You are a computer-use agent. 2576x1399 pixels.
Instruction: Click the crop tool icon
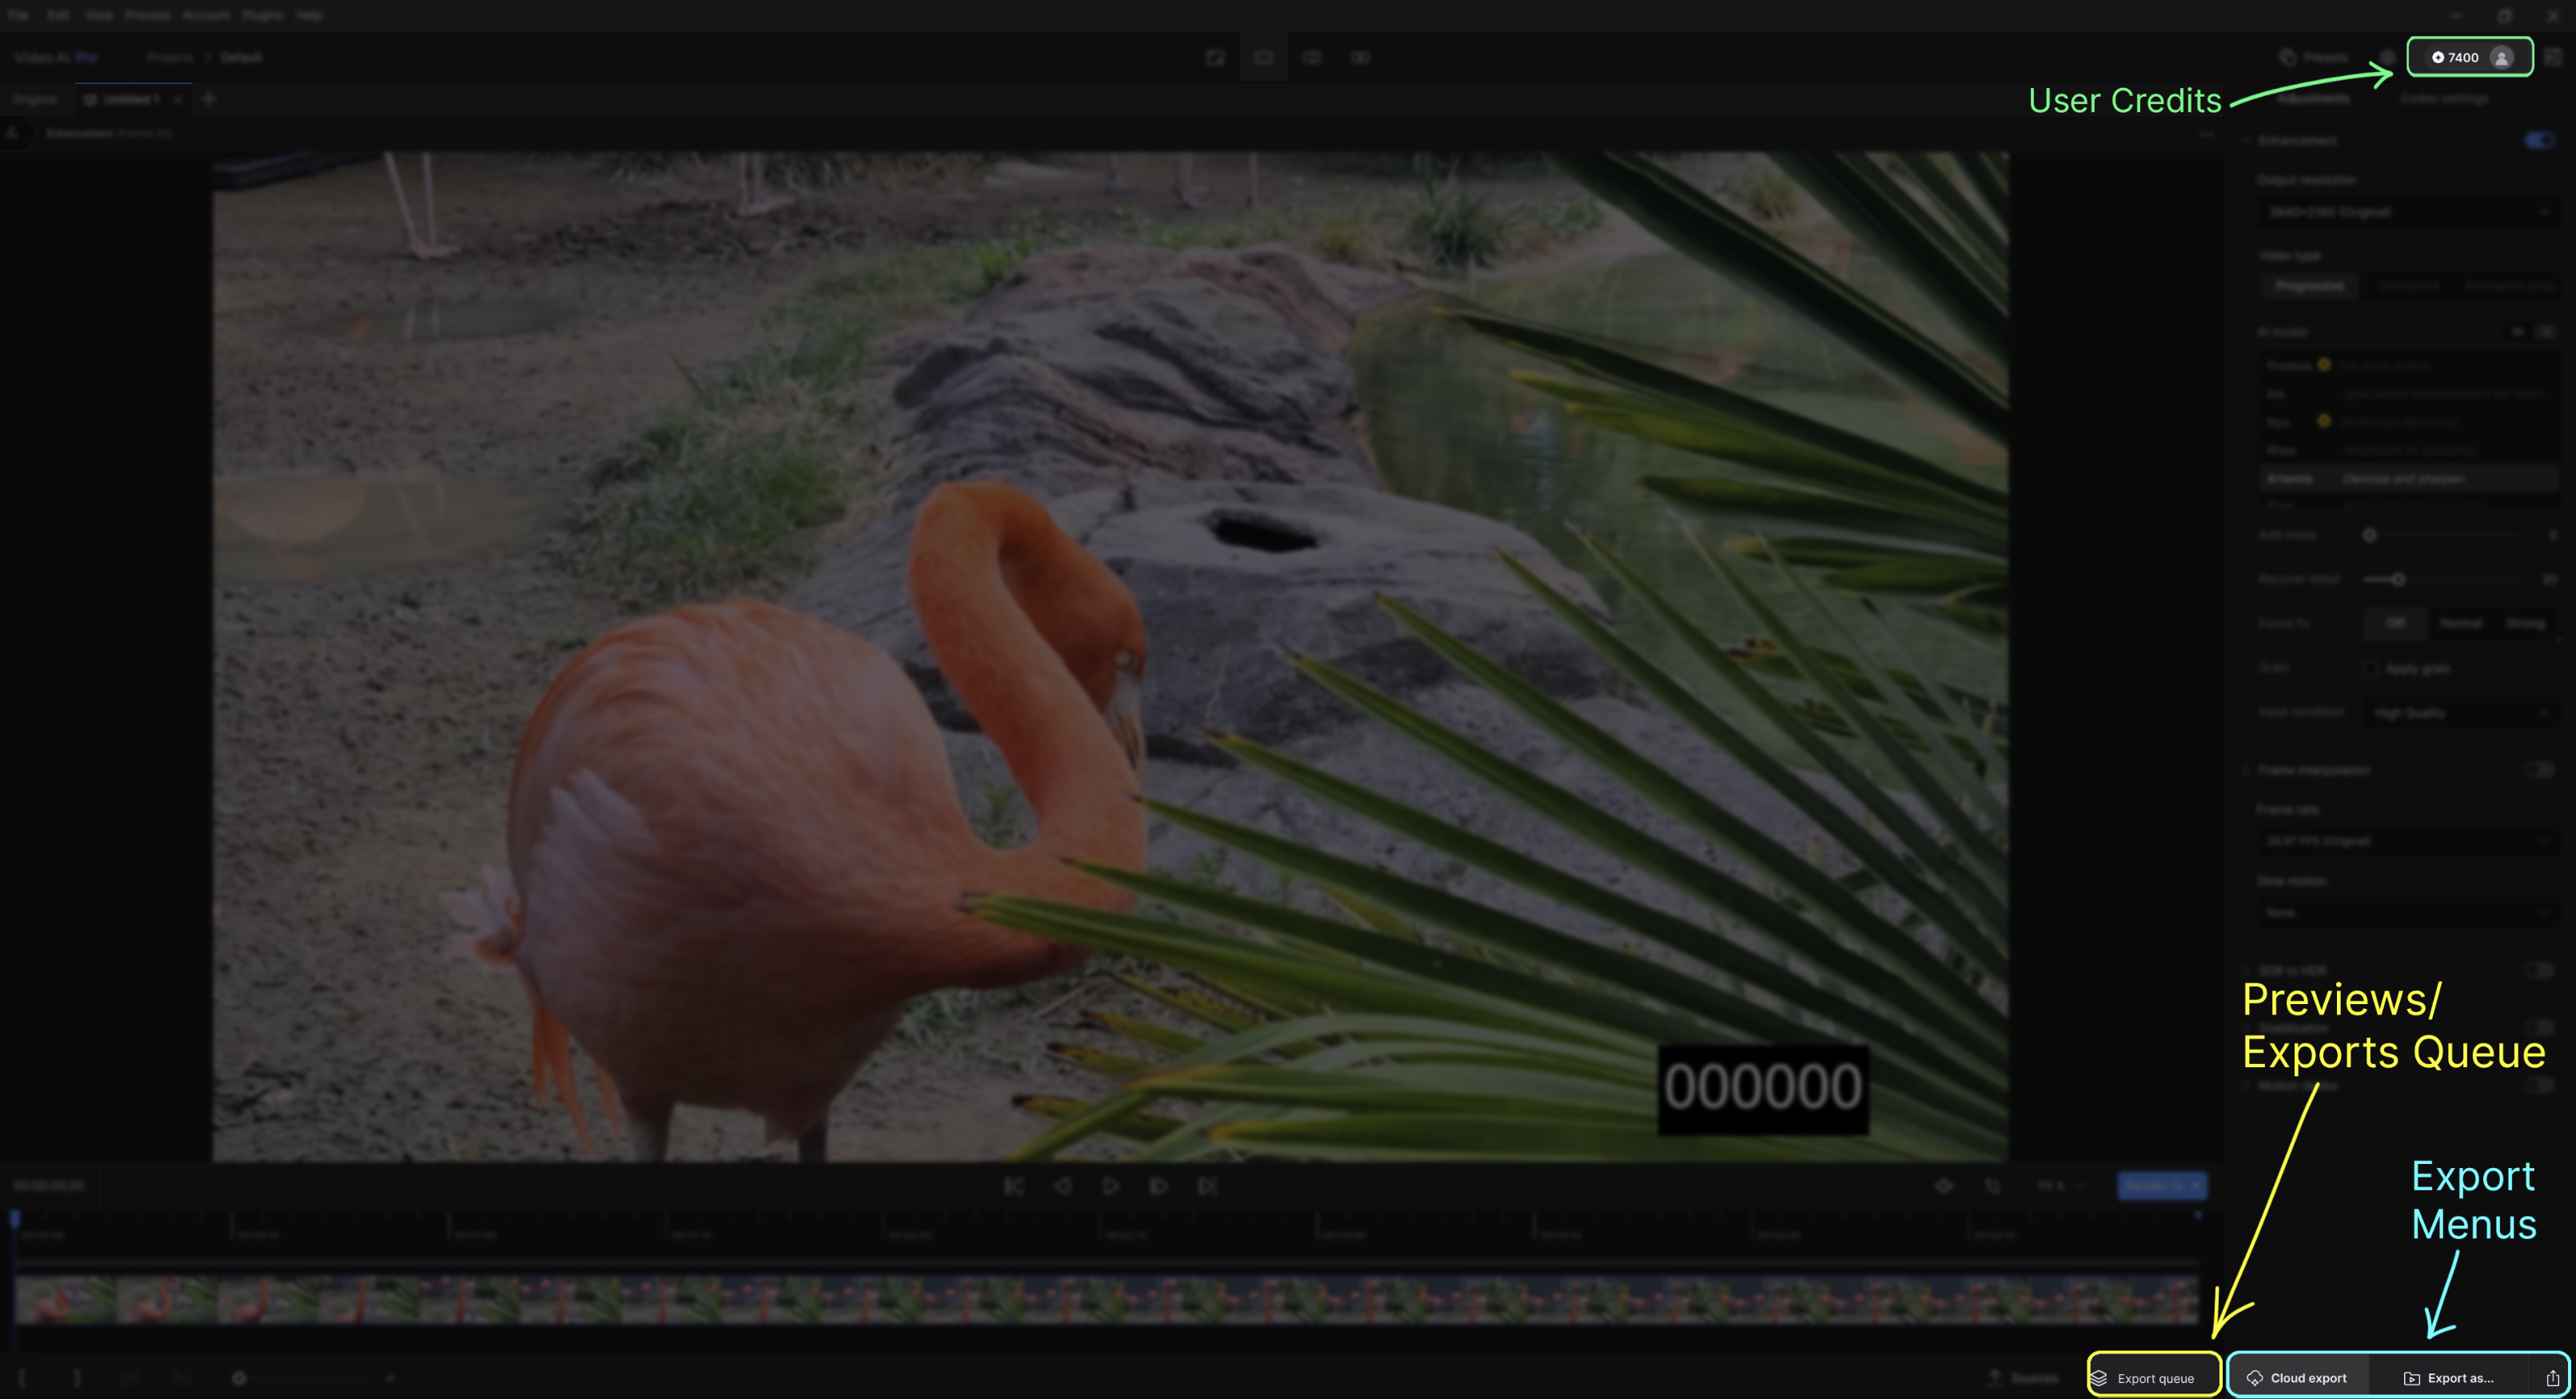coord(1992,1186)
